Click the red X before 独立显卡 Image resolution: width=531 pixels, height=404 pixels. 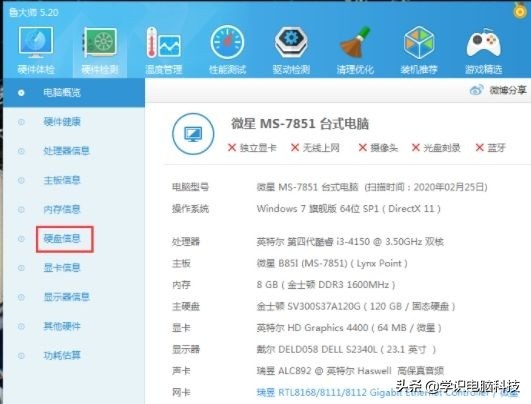[x=232, y=148]
